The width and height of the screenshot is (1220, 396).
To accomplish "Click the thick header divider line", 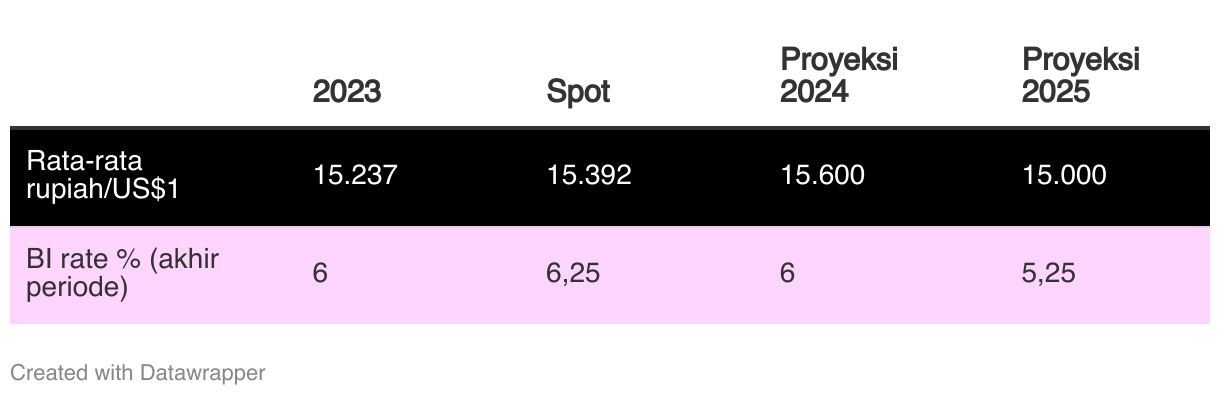I will pos(610,128).
